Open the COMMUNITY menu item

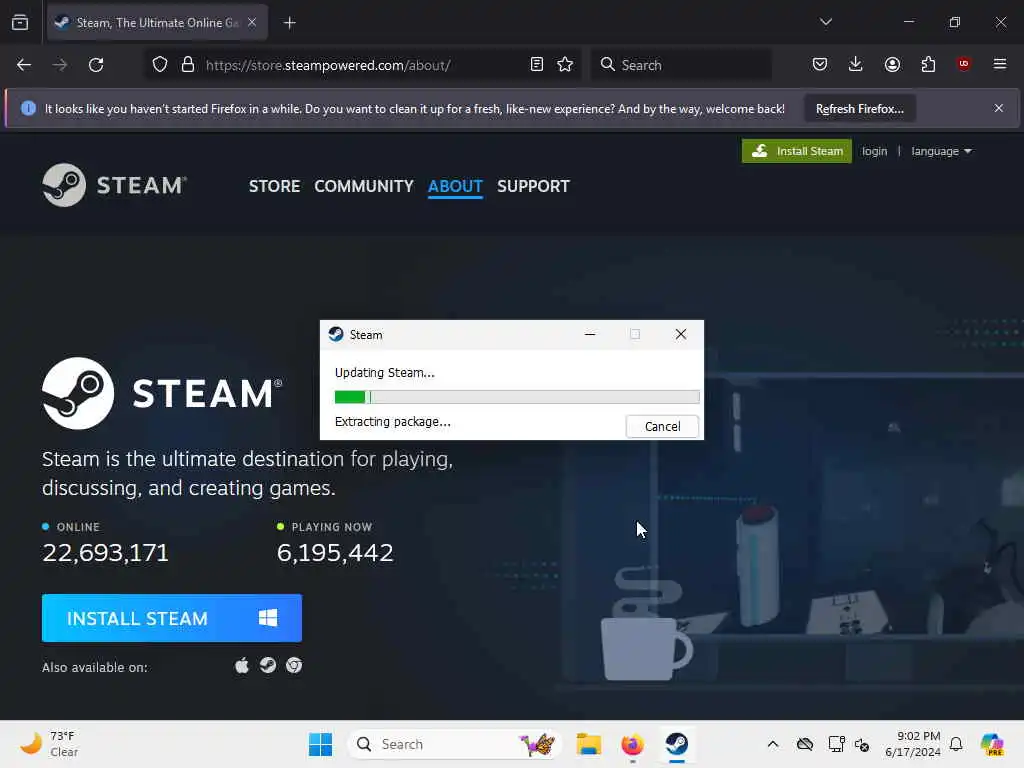point(364,186)
